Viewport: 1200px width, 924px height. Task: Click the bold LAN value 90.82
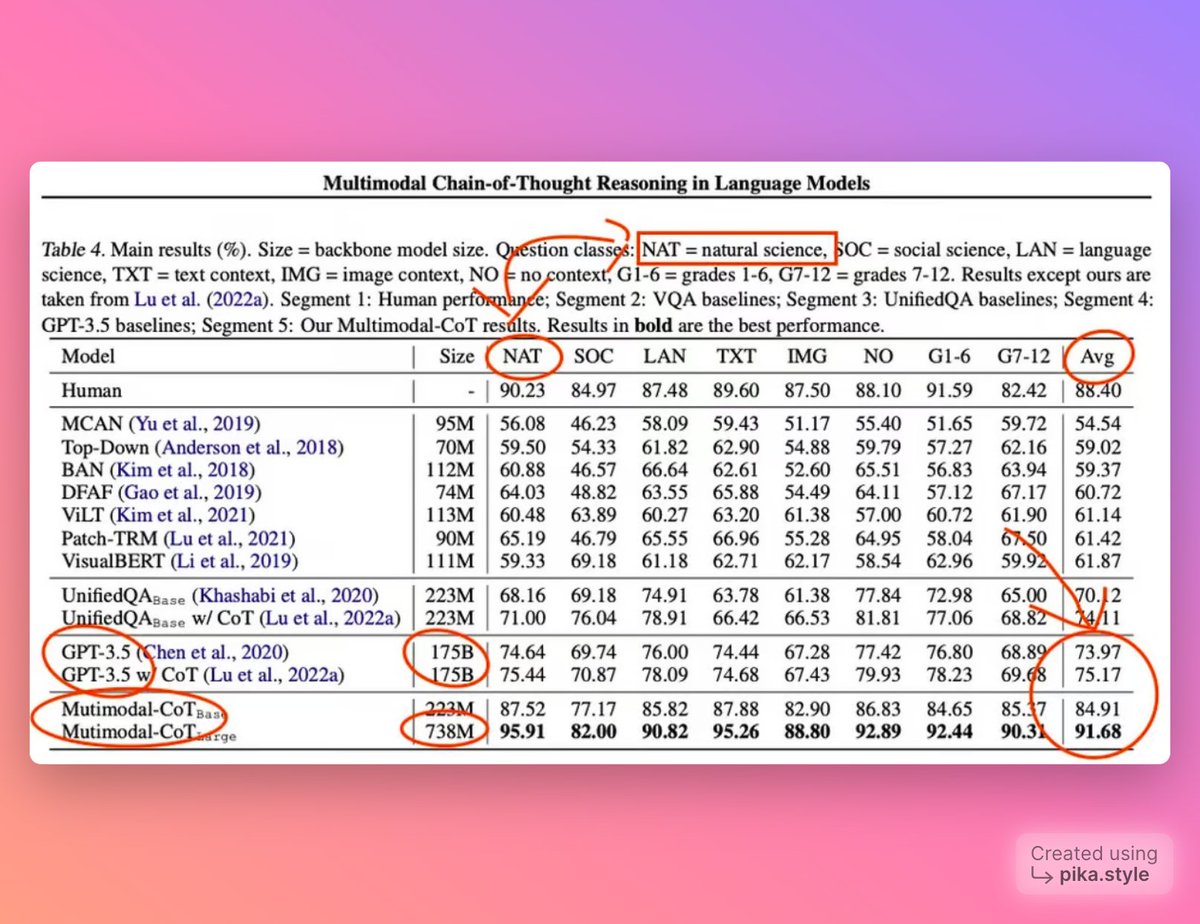tap(665, 734)
